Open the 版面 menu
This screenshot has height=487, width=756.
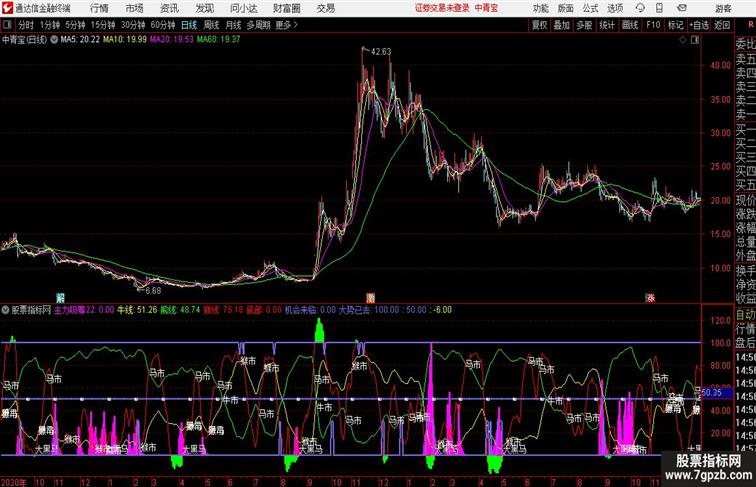[565, 8]
